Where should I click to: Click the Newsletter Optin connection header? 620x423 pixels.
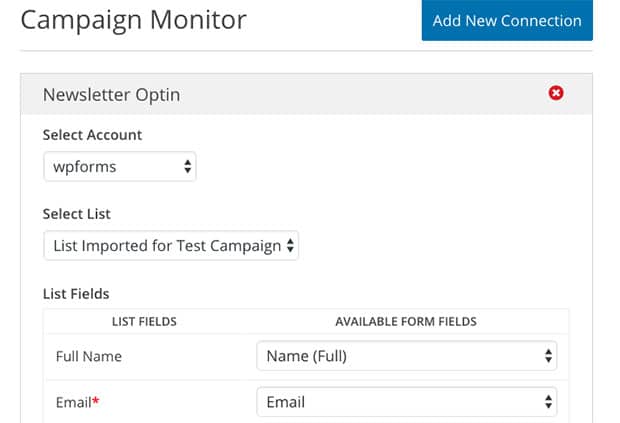306,94
